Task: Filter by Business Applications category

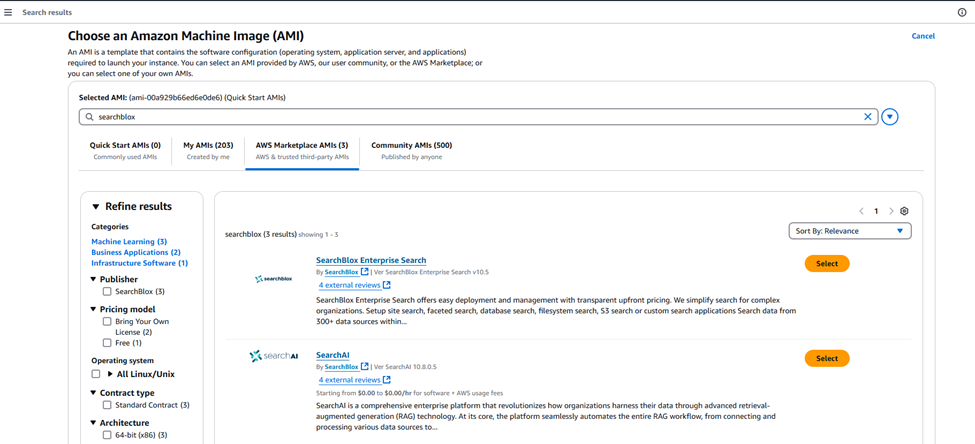Action: point(136,252)
